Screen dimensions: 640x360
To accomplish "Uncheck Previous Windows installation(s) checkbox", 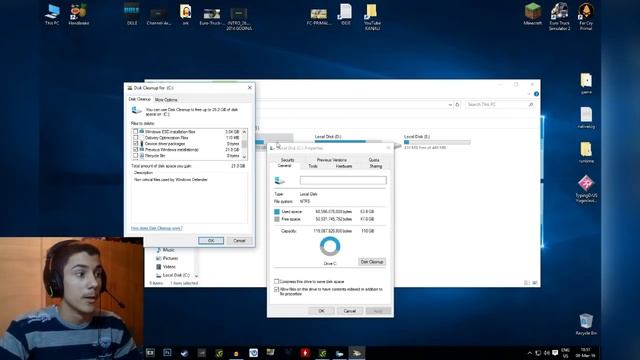I will 136,150.
